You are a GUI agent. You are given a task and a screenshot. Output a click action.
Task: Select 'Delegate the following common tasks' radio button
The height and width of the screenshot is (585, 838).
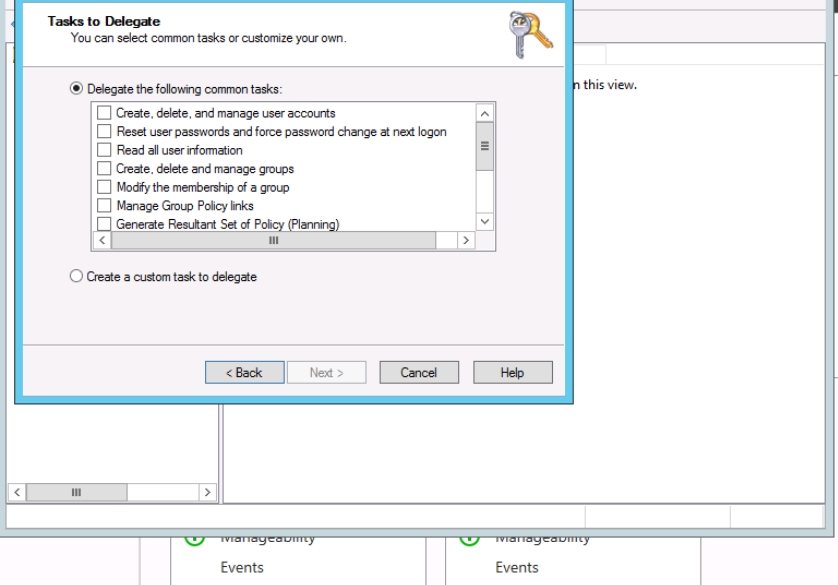tap(76, 89)
